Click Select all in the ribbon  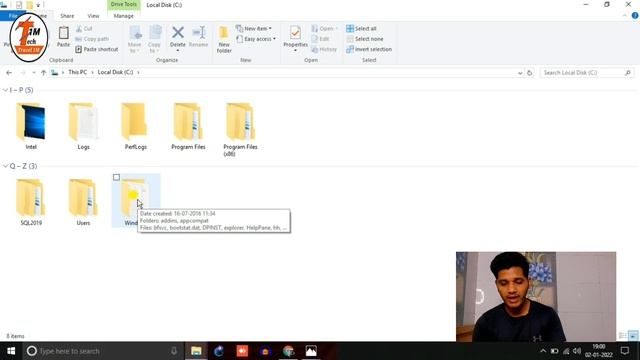pyautogui.click(x=361, y=29)
